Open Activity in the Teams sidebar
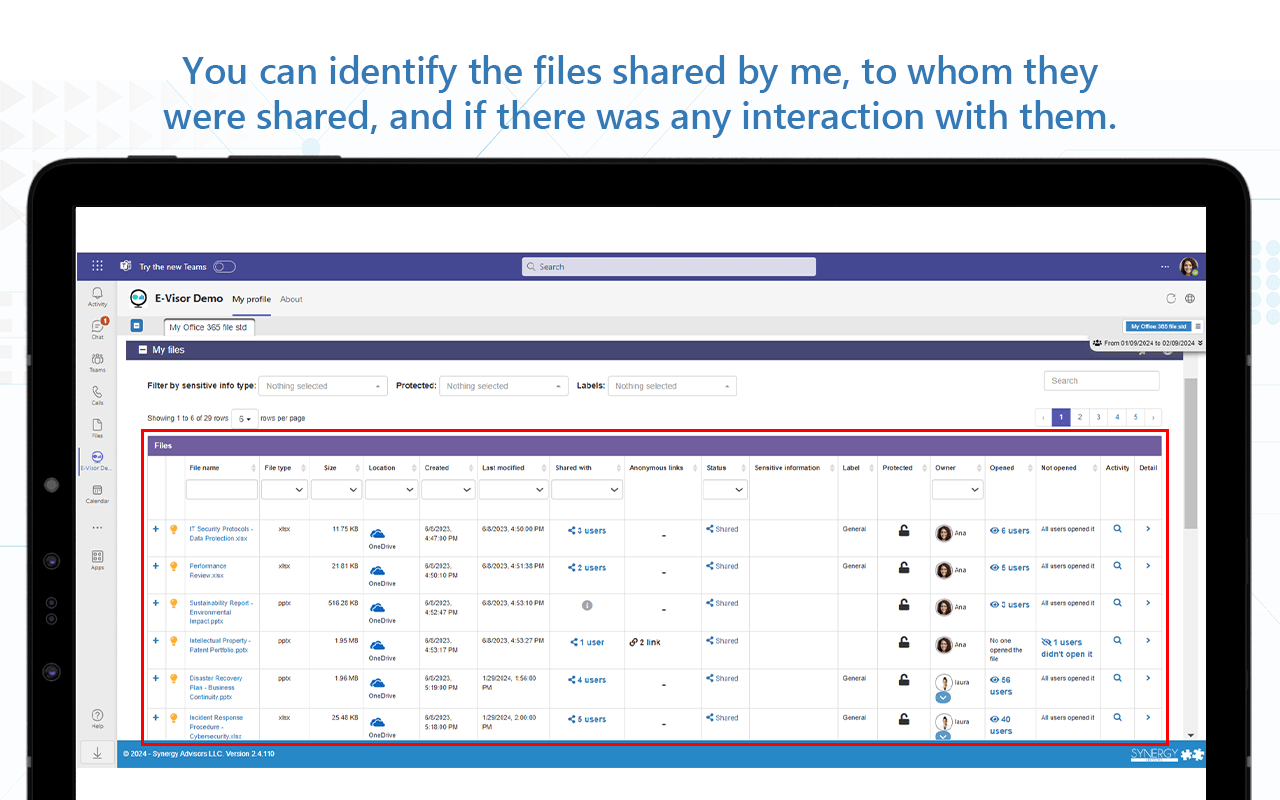 click(97, 296)
